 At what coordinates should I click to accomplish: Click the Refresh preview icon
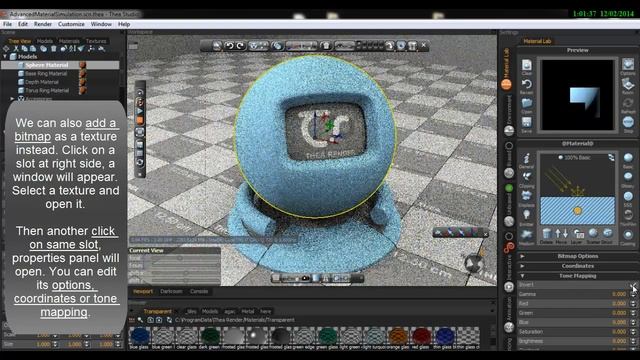click(628, 103)
